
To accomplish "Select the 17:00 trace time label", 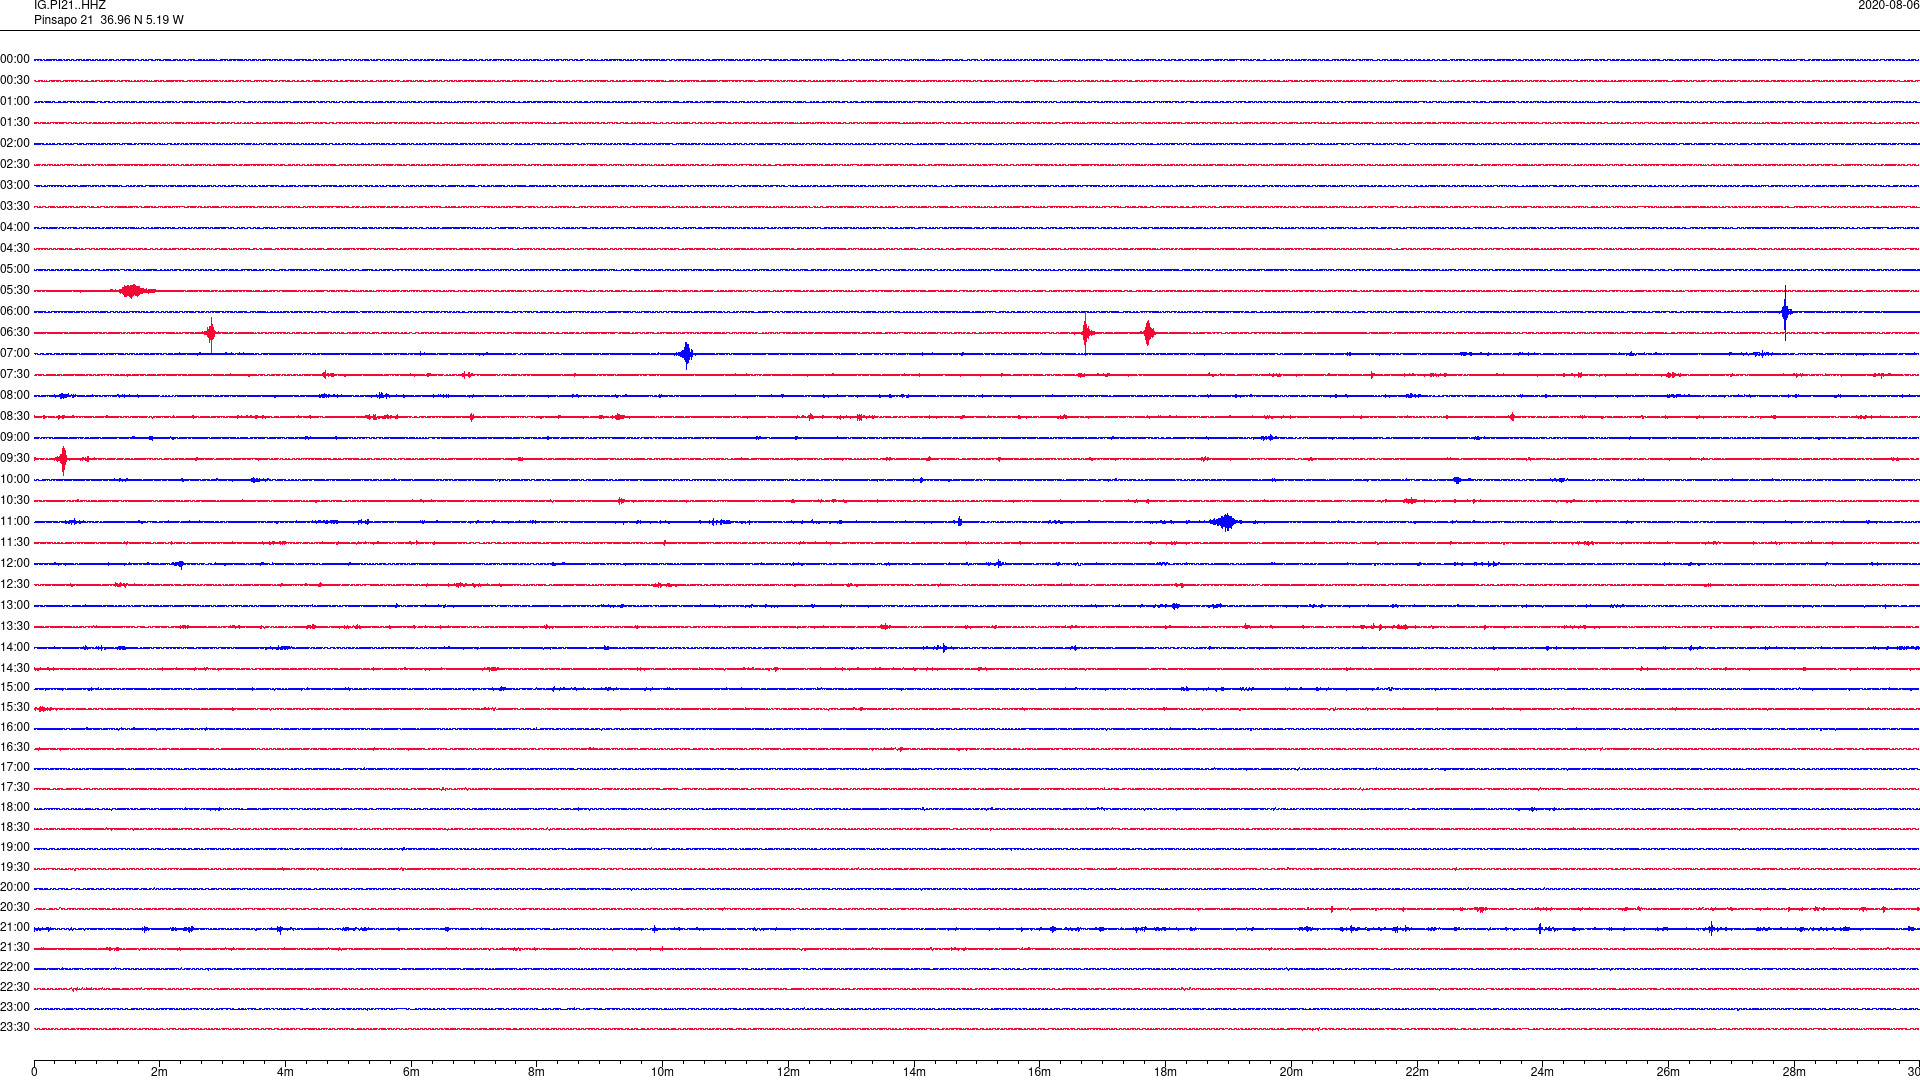I will coord(15,768).
